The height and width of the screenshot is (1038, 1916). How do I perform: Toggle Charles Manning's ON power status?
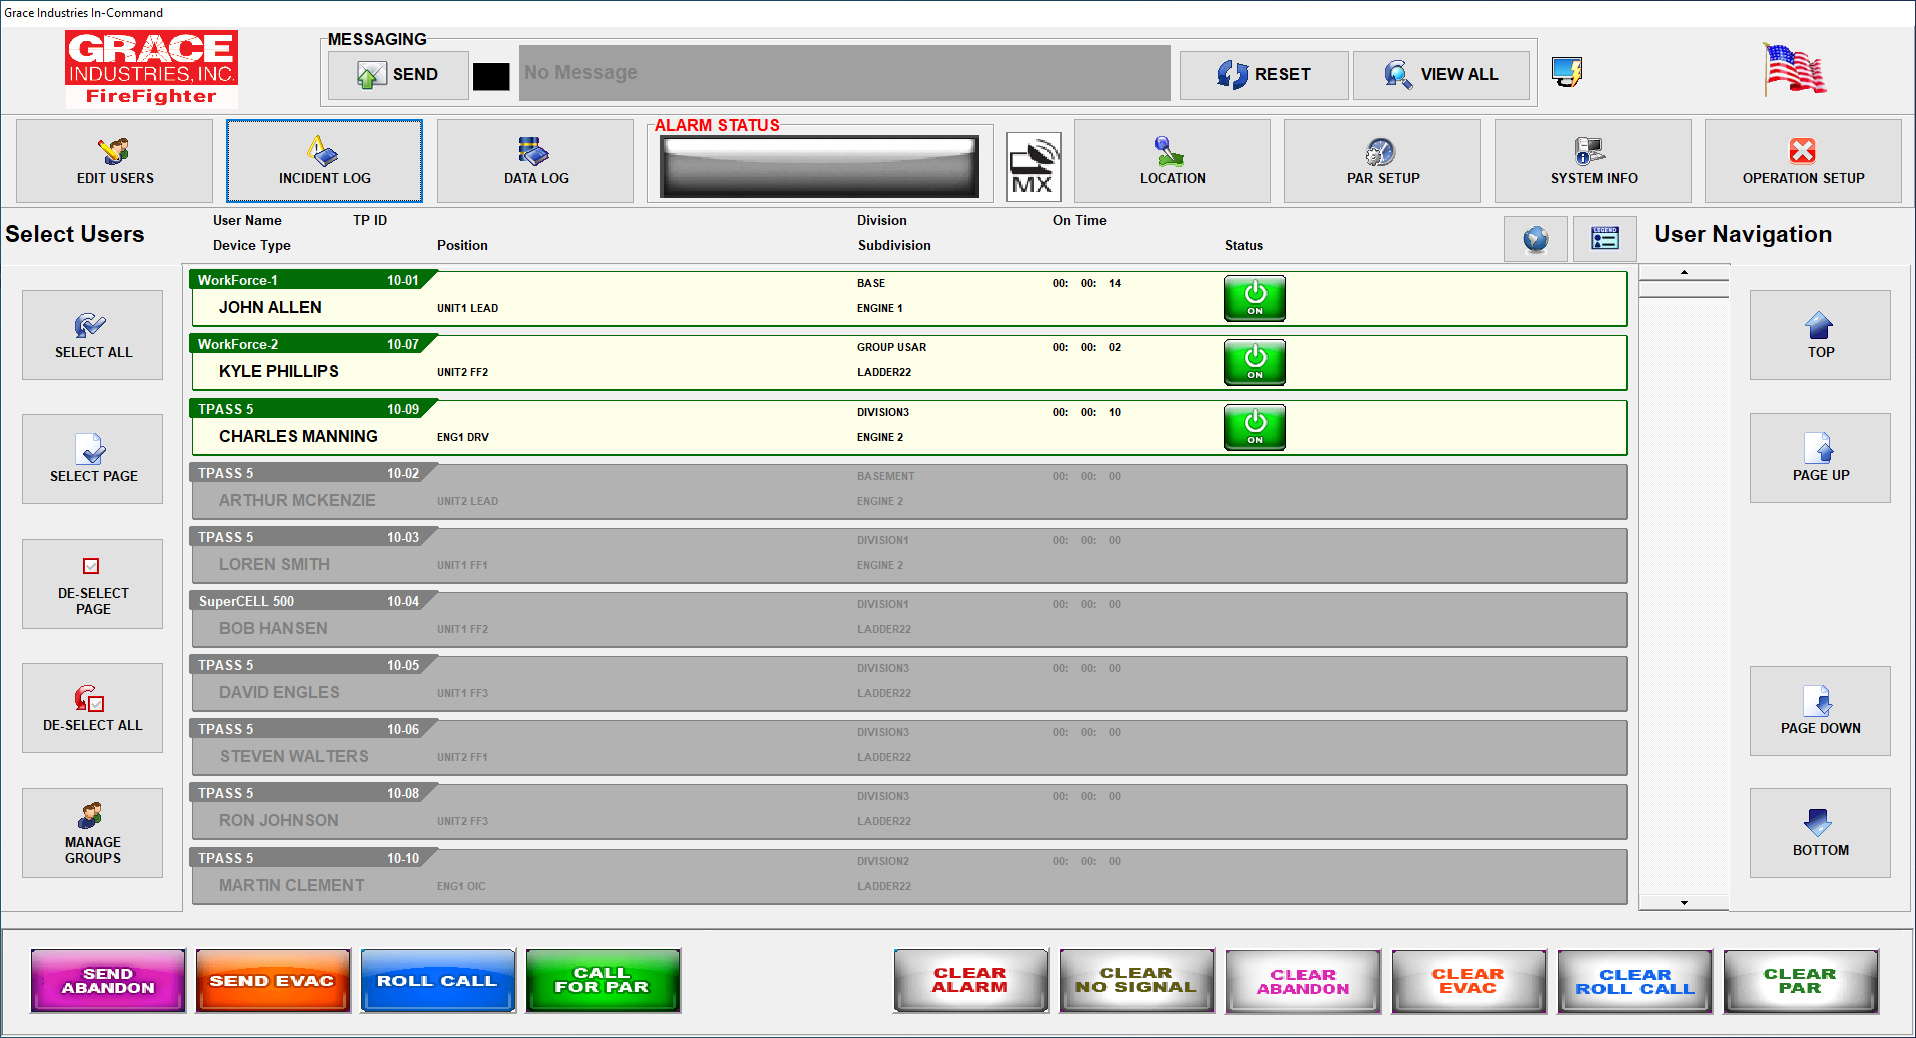pyautogui.click(x=1255, y=427)
